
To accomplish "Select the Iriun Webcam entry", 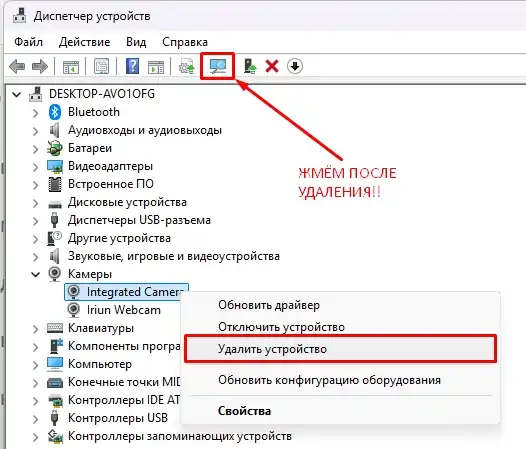I will point(124,310).
